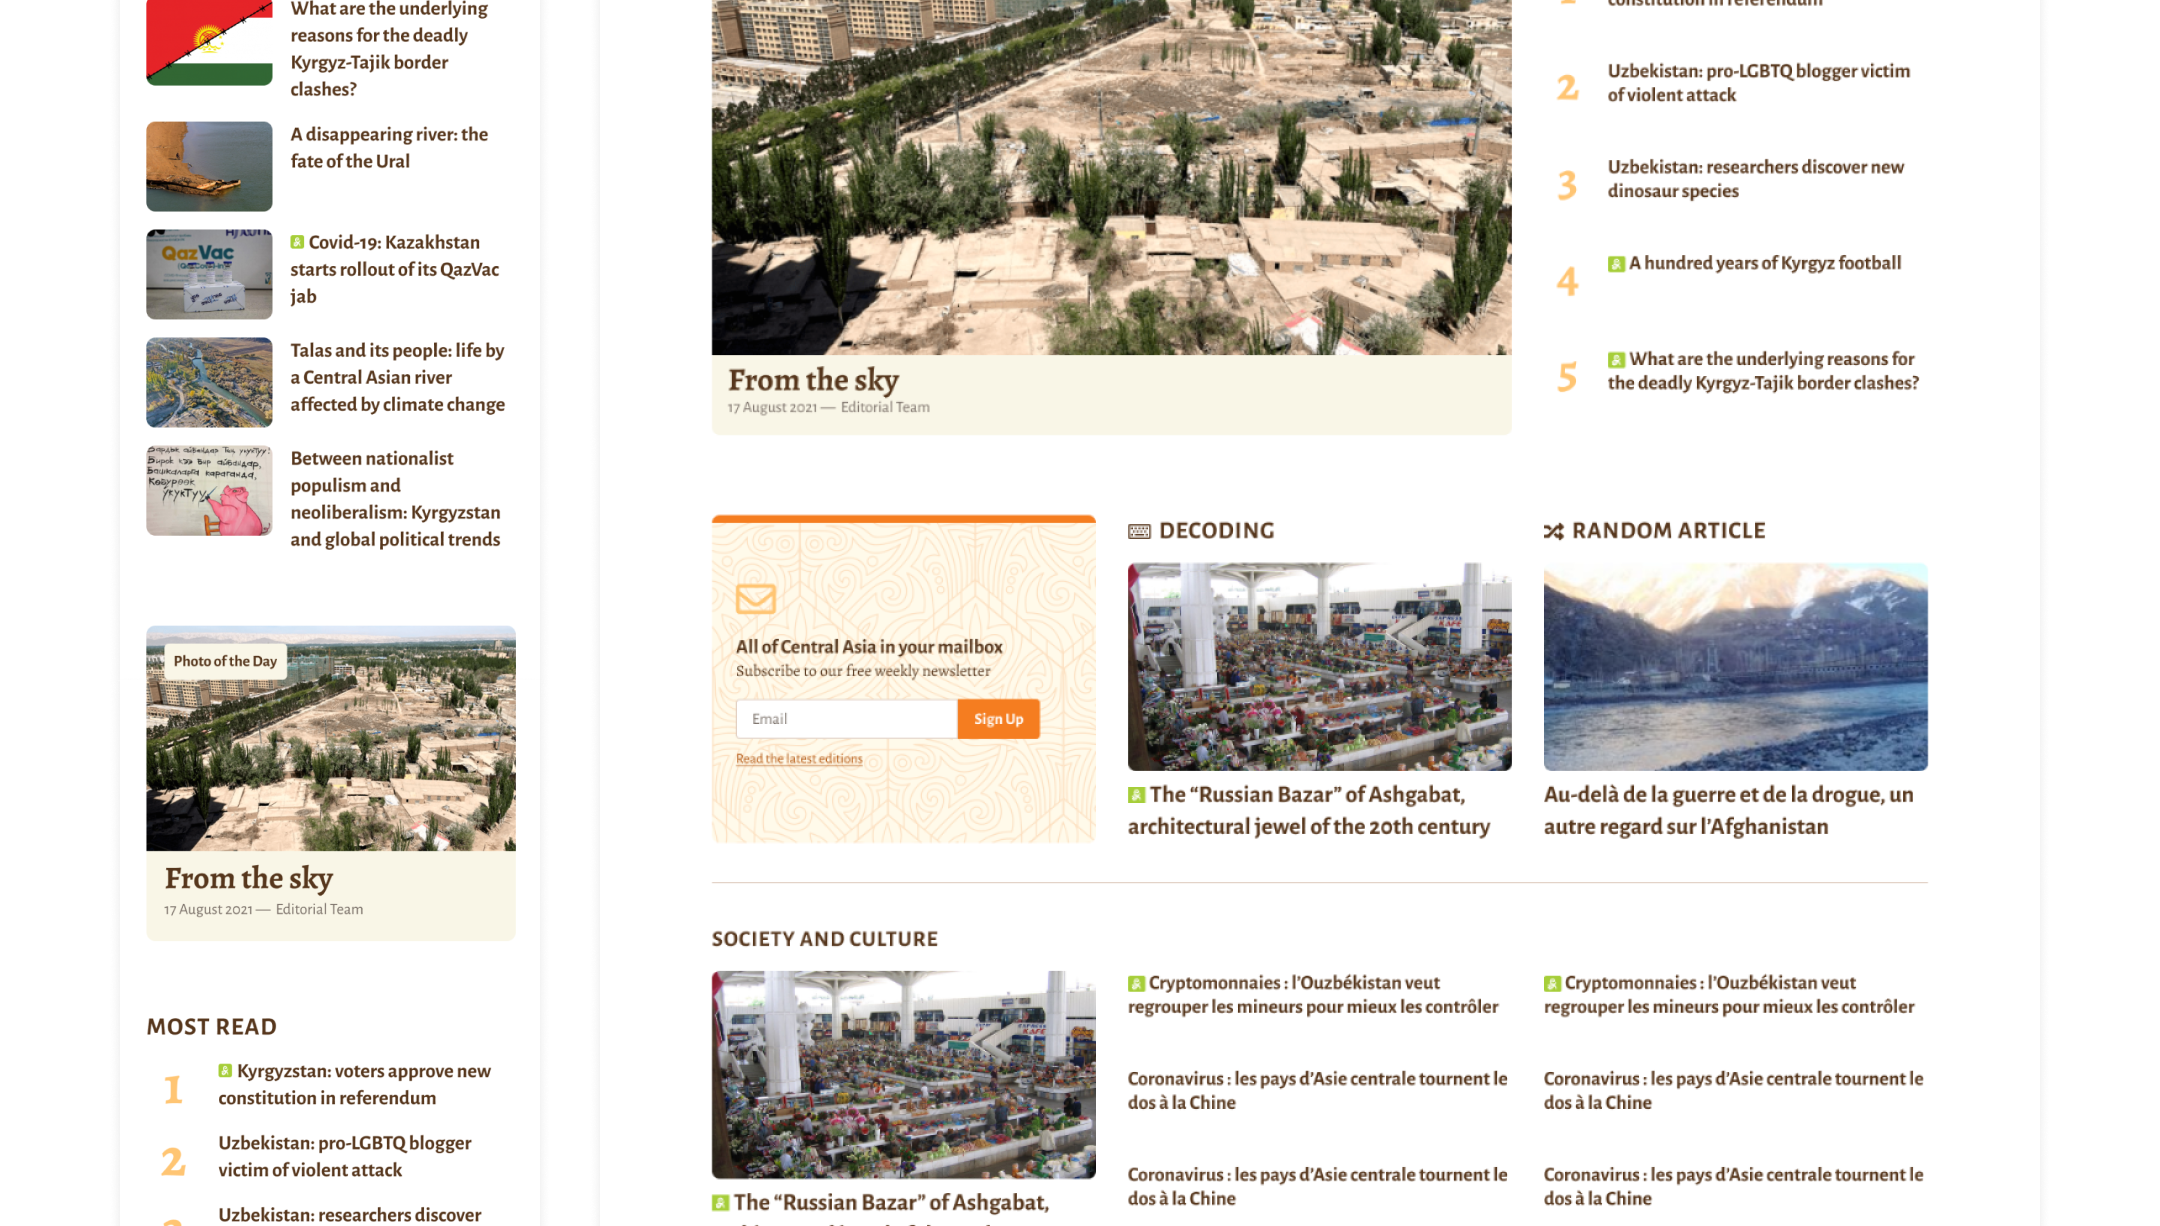Screen dimensions: 2160x1226
Task: Click the keyboard icon beside DECODING
Action: point(1139,531)
